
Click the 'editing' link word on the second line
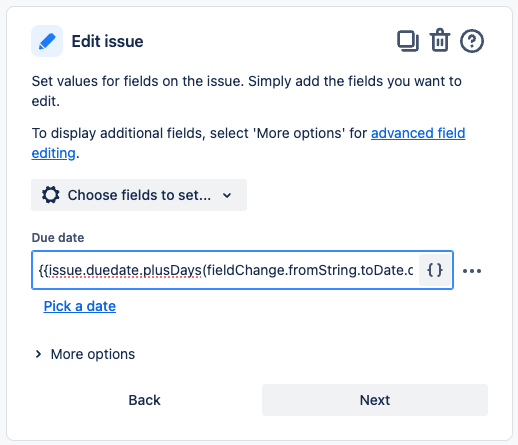53,153
